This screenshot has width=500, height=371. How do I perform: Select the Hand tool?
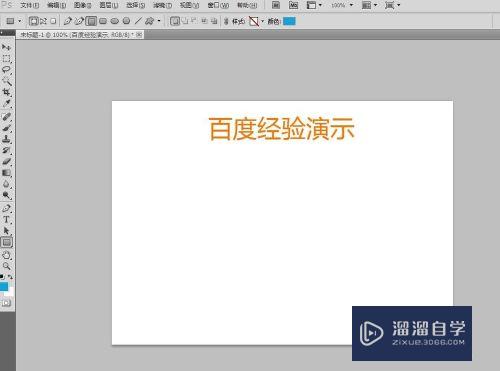(6, 255)
